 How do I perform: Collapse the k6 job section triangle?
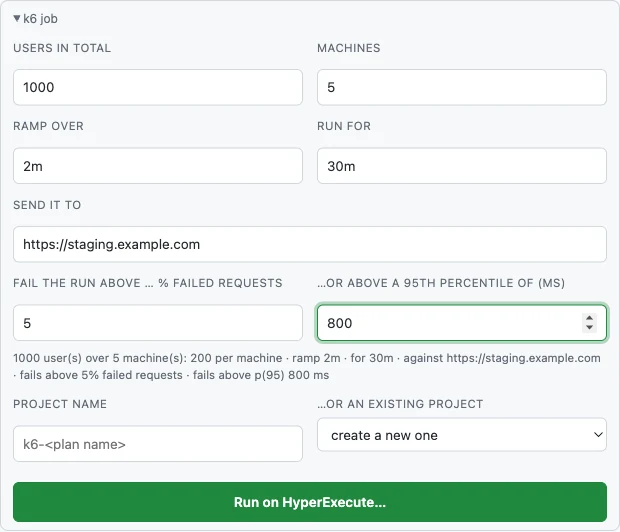(x=17, y=18)
